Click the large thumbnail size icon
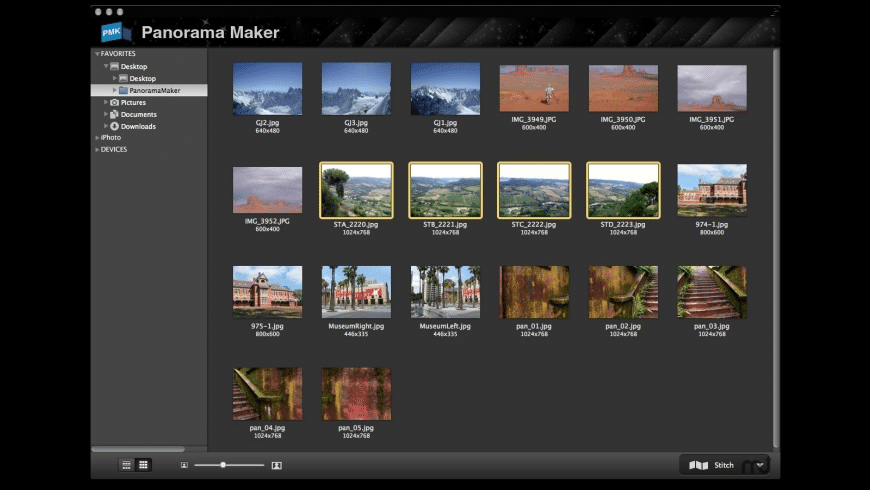 276,465
